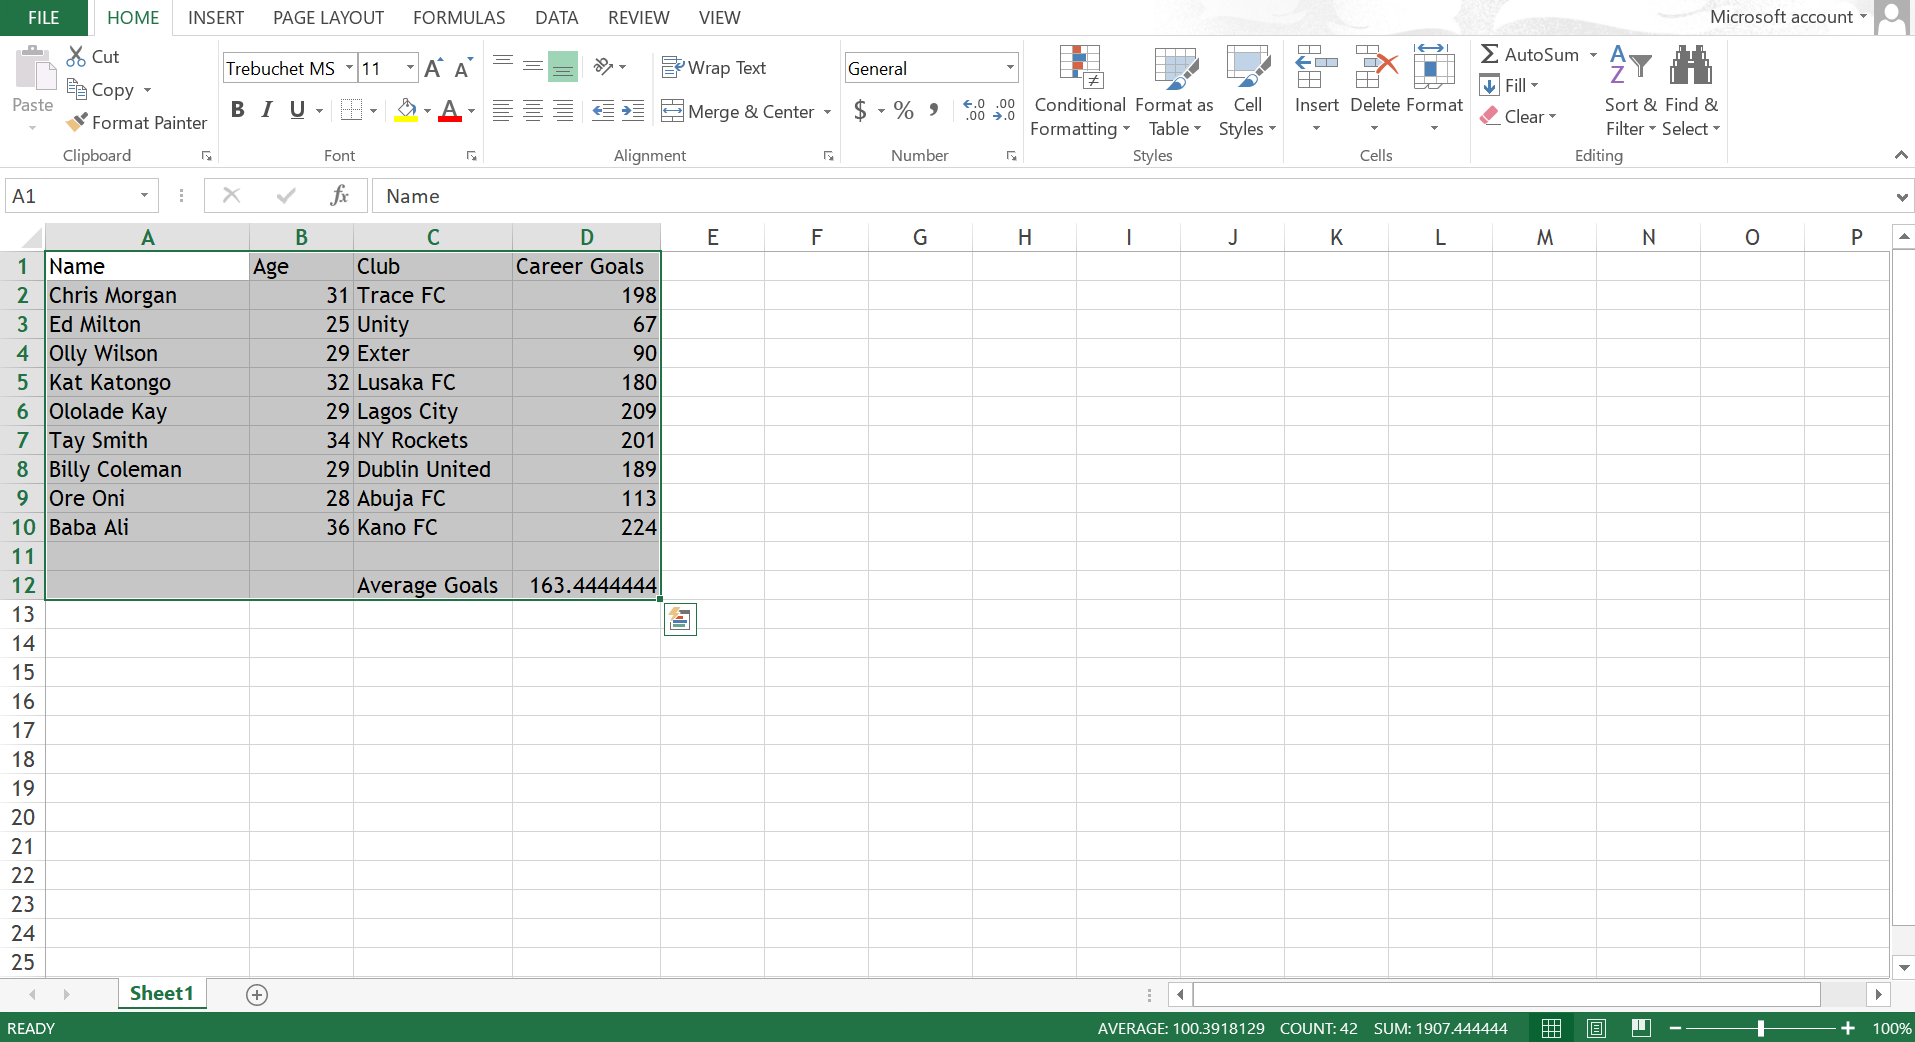
Task: Click the Insert cells icon
Action: [x=1316, y=66]
